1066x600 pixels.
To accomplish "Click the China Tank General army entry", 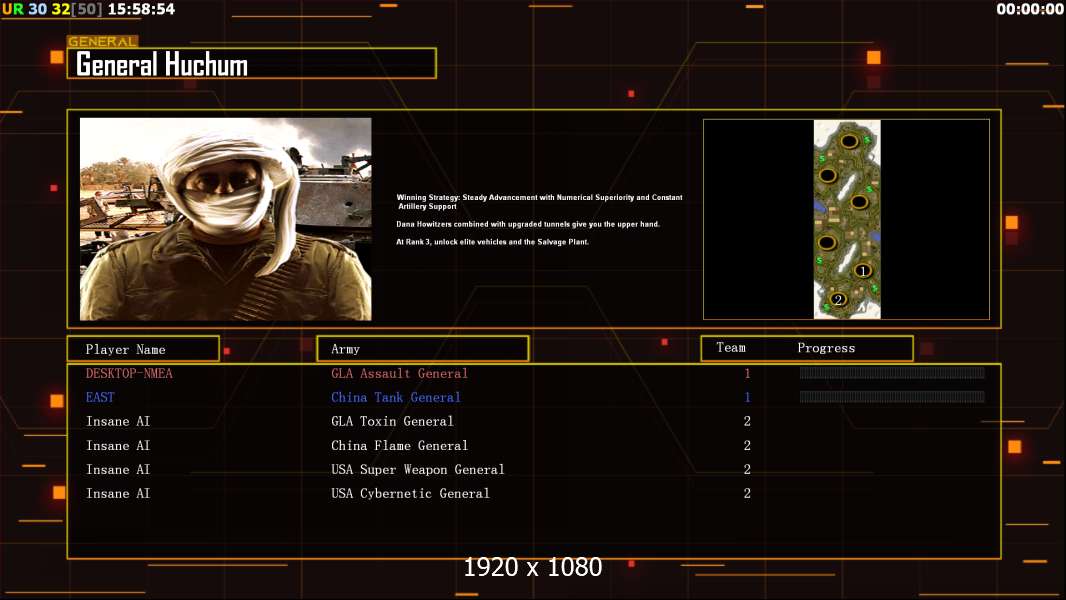I will click(x=395, y=398).
